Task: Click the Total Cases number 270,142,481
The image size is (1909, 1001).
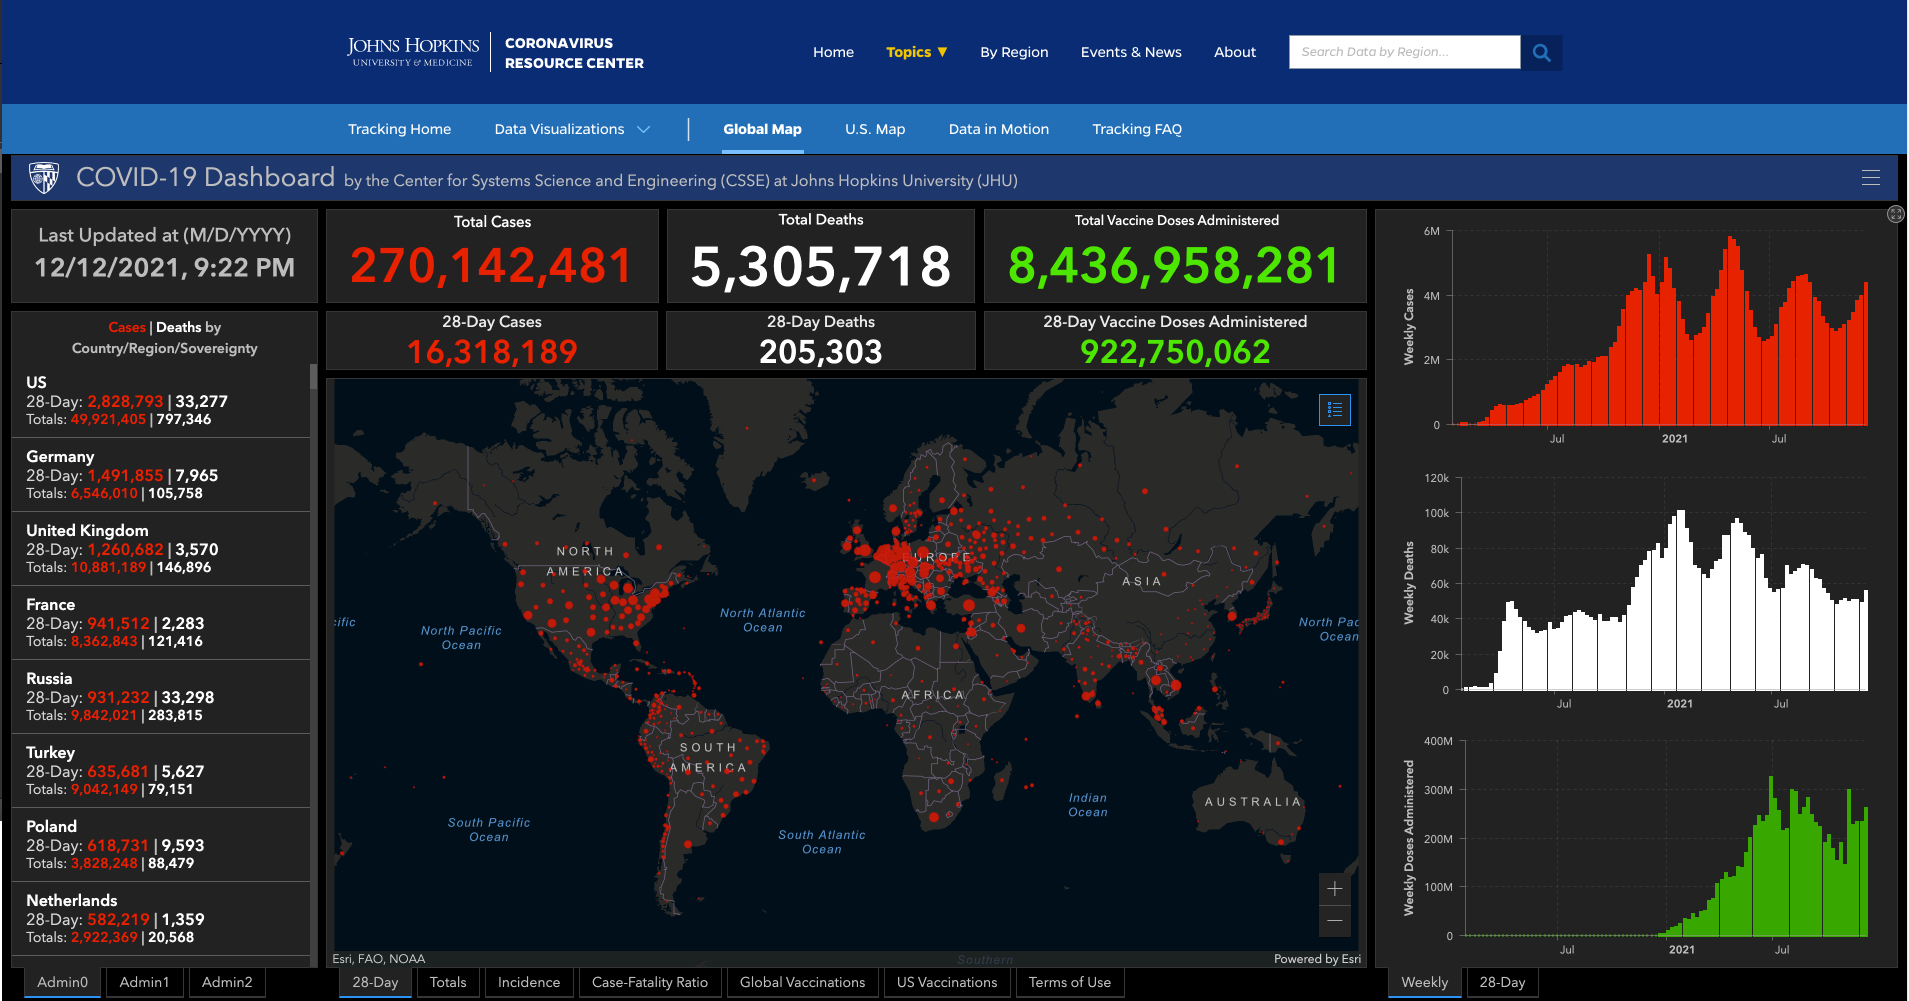Action: pos(491,266)
